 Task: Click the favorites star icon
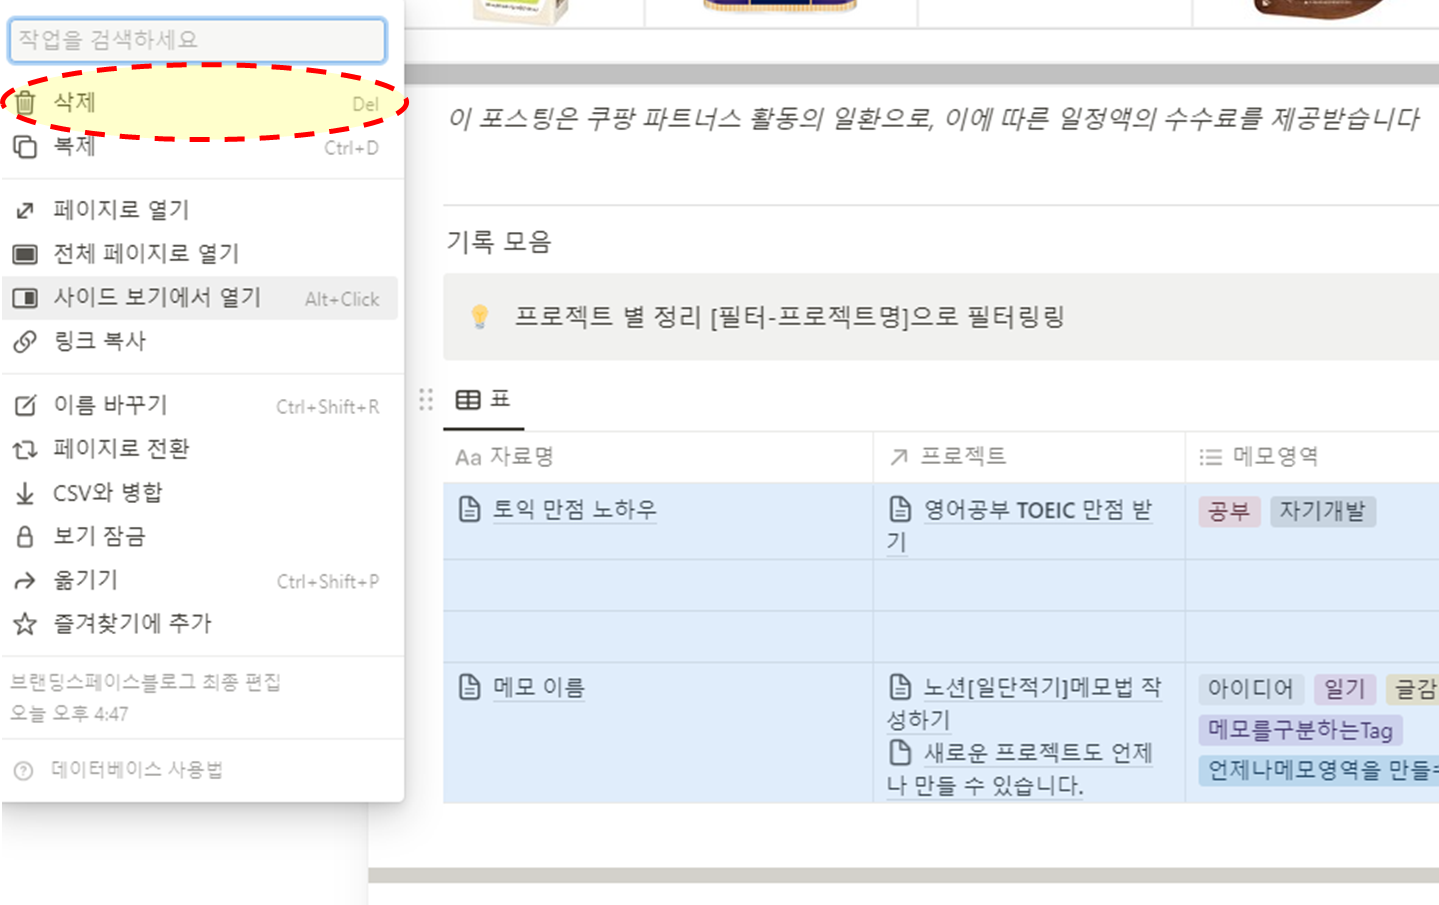25,624
